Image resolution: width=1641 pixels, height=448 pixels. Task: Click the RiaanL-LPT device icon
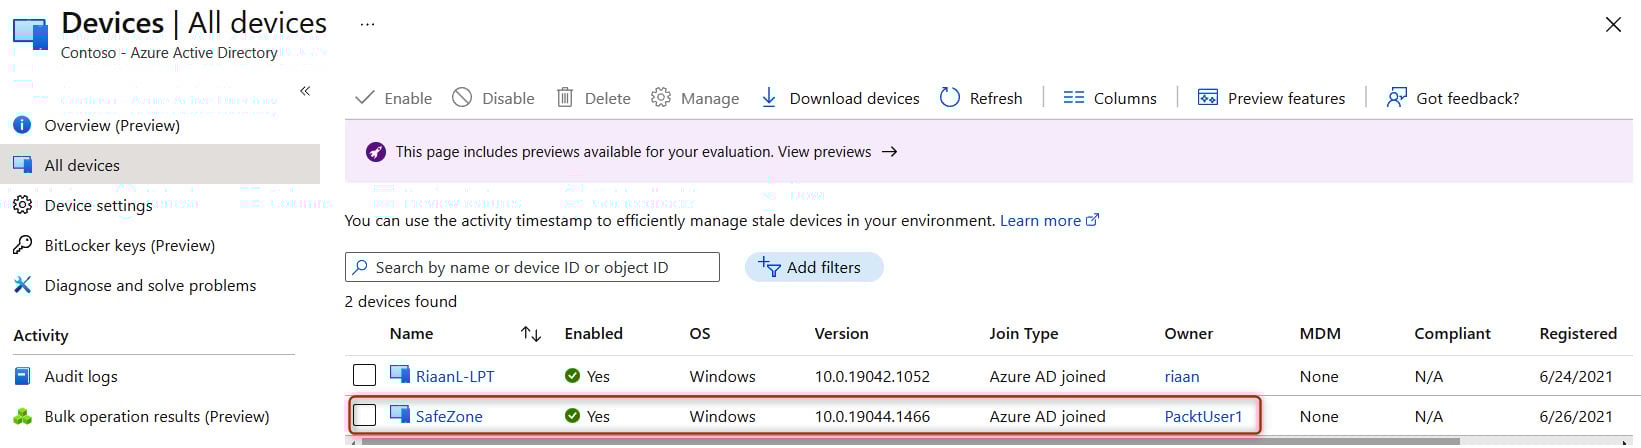pyautogui.click(x=400, y=375)
